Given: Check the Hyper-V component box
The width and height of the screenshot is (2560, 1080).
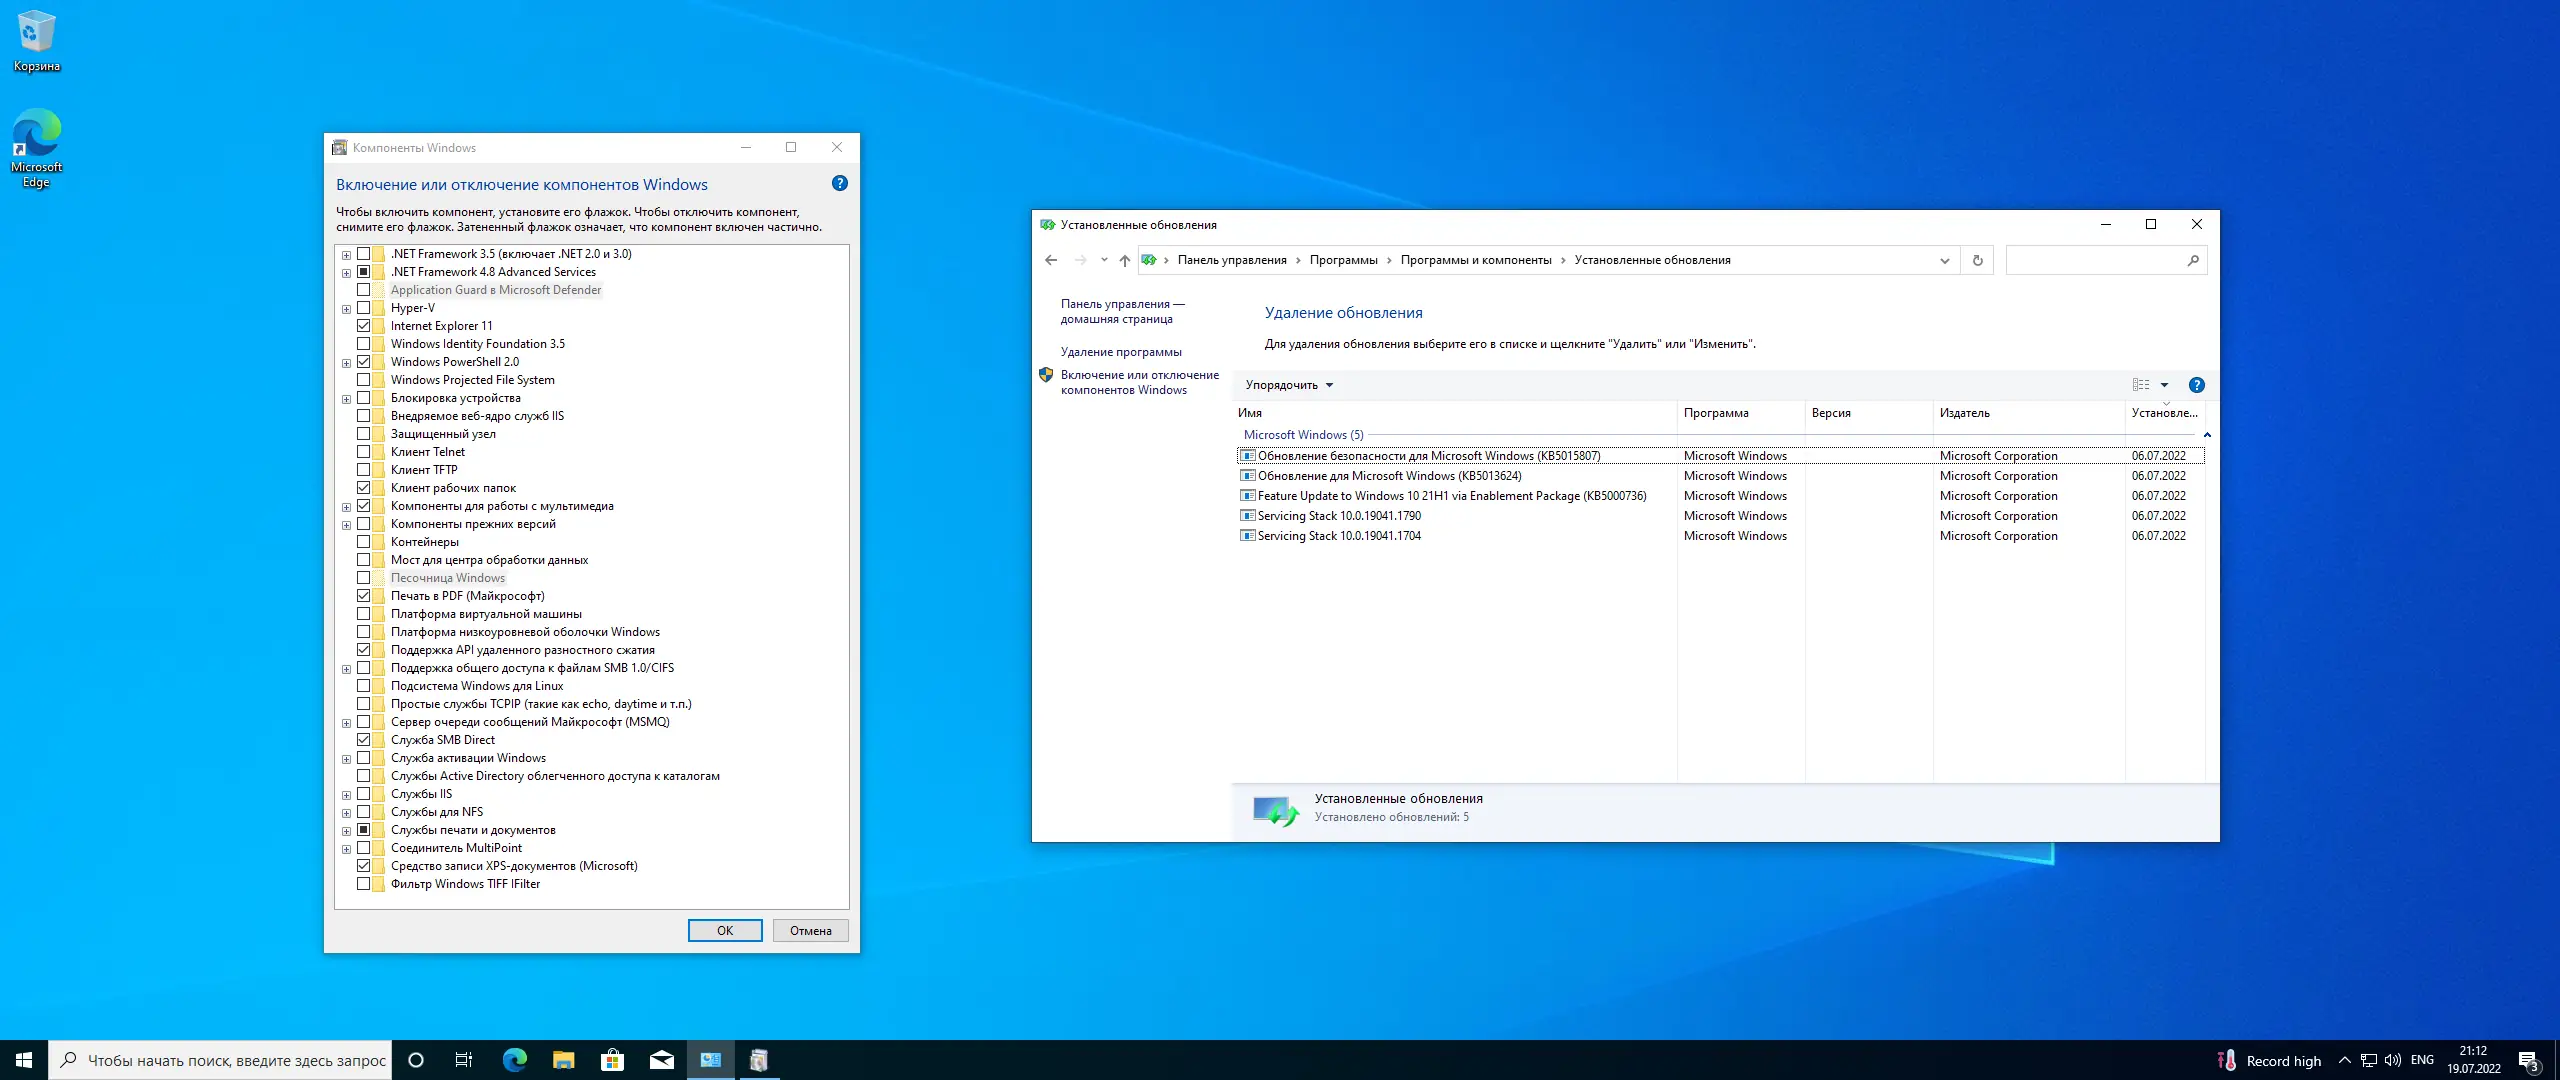Looking at the screenshot, I should tap(364, 308).
